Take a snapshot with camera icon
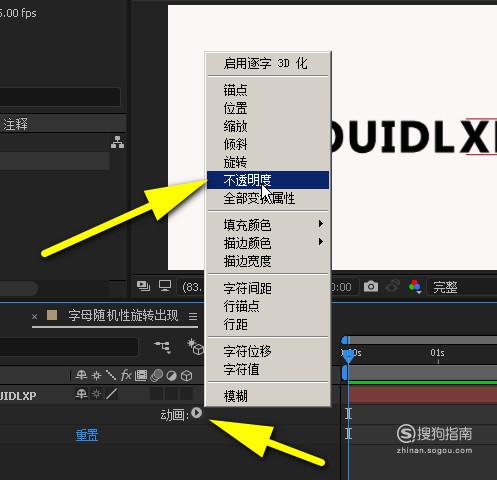 371,287
